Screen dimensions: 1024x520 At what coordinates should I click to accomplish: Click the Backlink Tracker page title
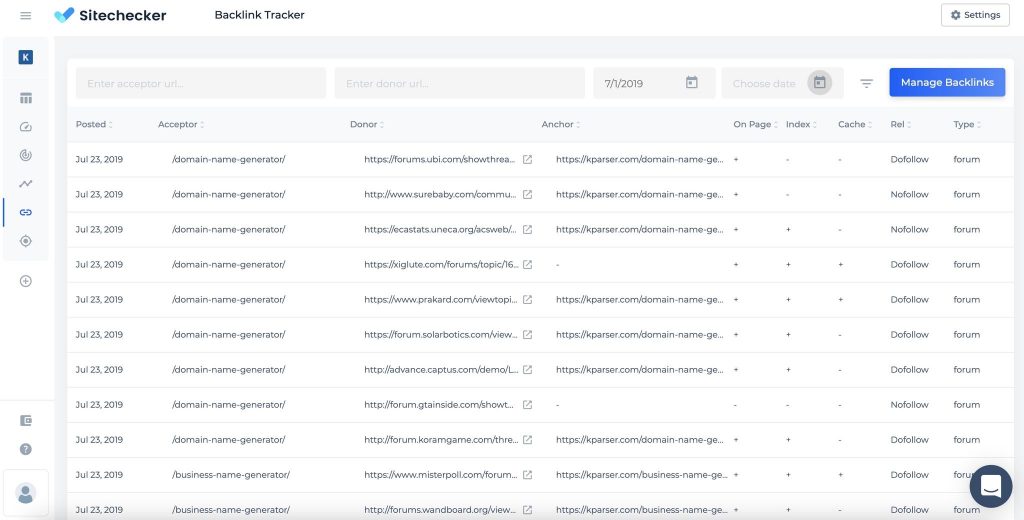pyautogui.click(x=259, y=14)
